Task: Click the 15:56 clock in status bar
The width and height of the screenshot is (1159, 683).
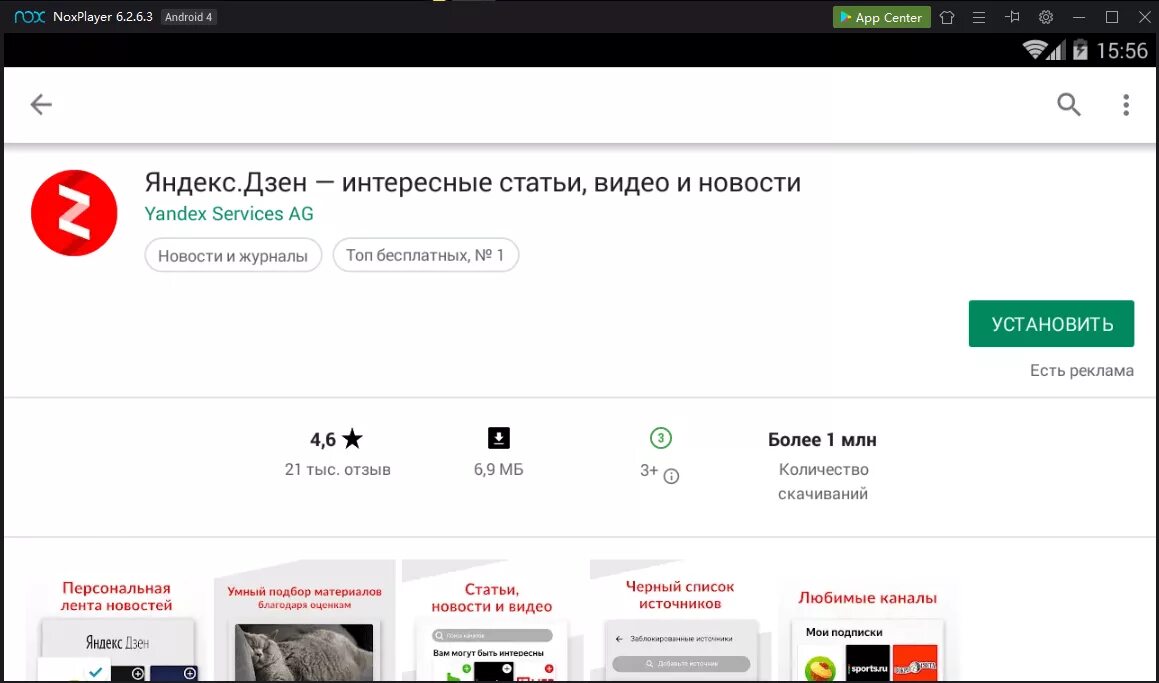Action: pyautogui.click(x=1121, y=50)
